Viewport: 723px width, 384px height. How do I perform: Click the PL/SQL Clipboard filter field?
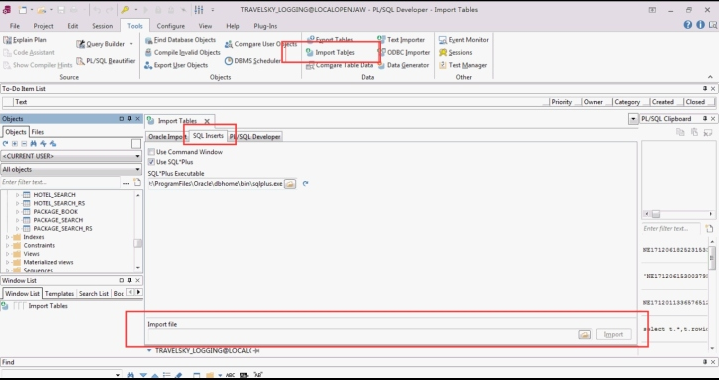pyautogui.click(x=671, y=229)
